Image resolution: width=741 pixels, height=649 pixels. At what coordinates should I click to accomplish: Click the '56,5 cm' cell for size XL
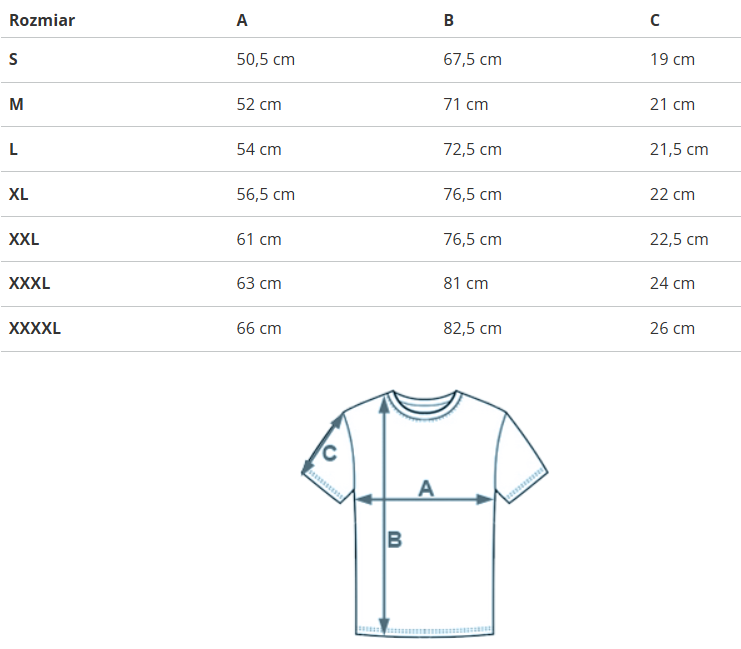point(265,194)
